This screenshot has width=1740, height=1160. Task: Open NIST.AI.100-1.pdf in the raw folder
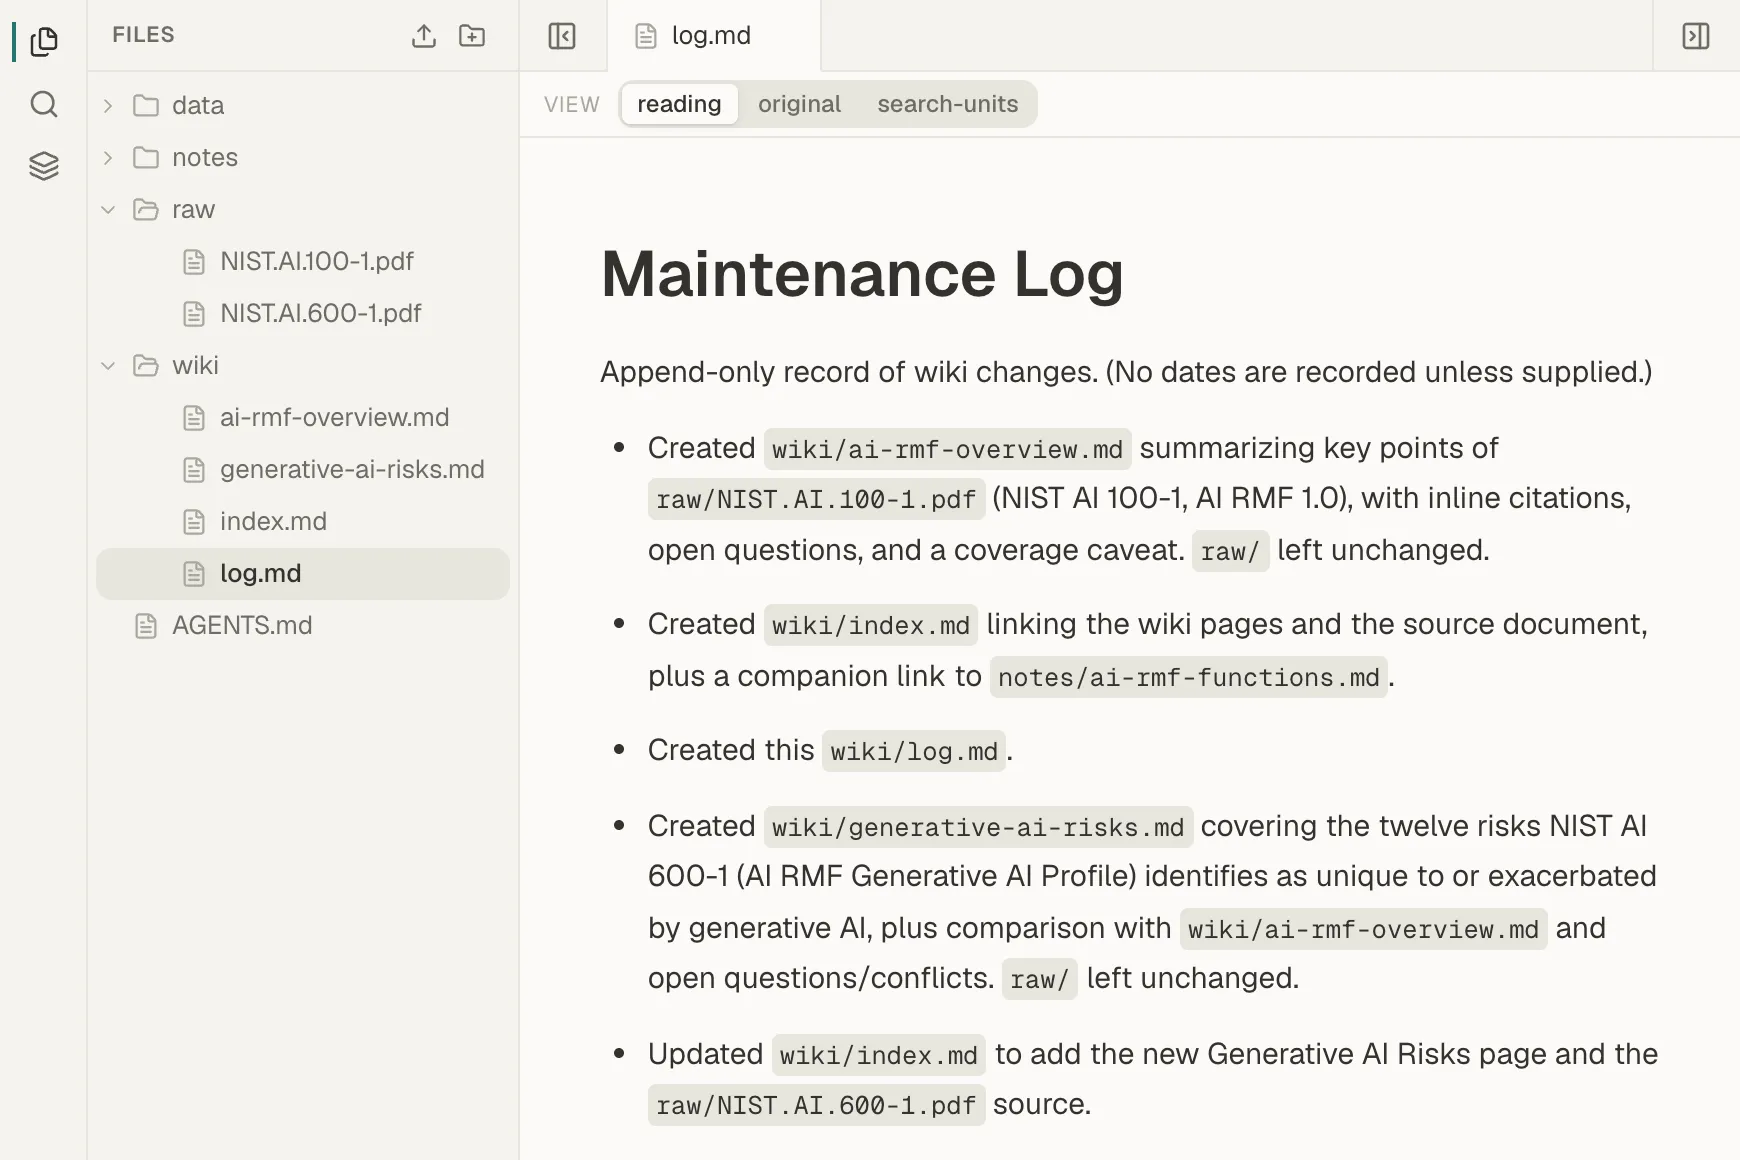pyautogui.click(x=303, y=262)
